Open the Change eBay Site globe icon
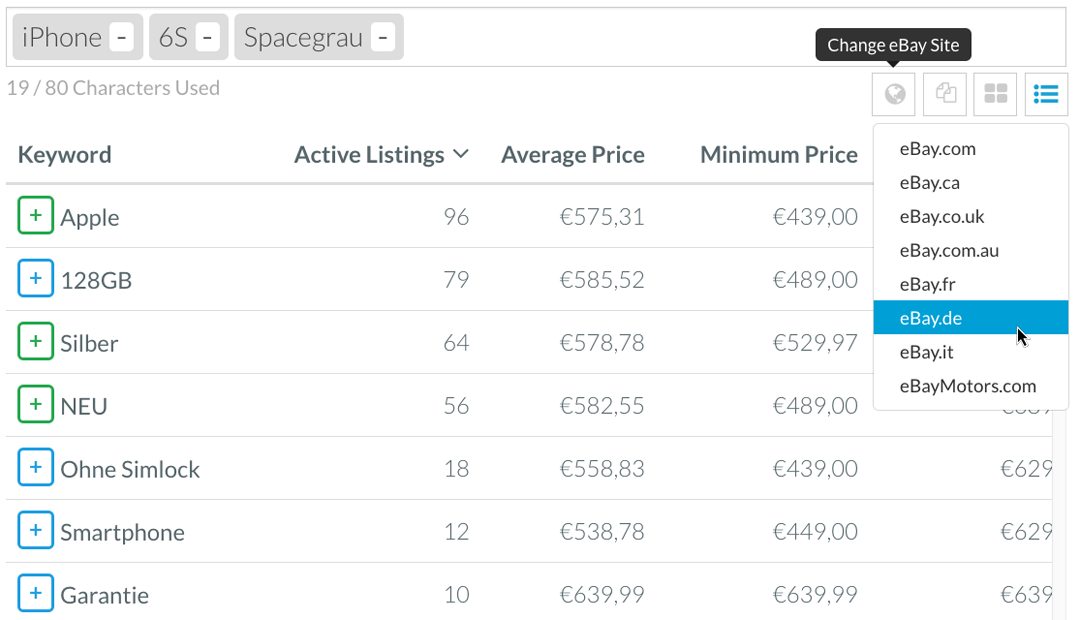The height and width of the screenshot is (620, 1080). (x=893, y=94)
